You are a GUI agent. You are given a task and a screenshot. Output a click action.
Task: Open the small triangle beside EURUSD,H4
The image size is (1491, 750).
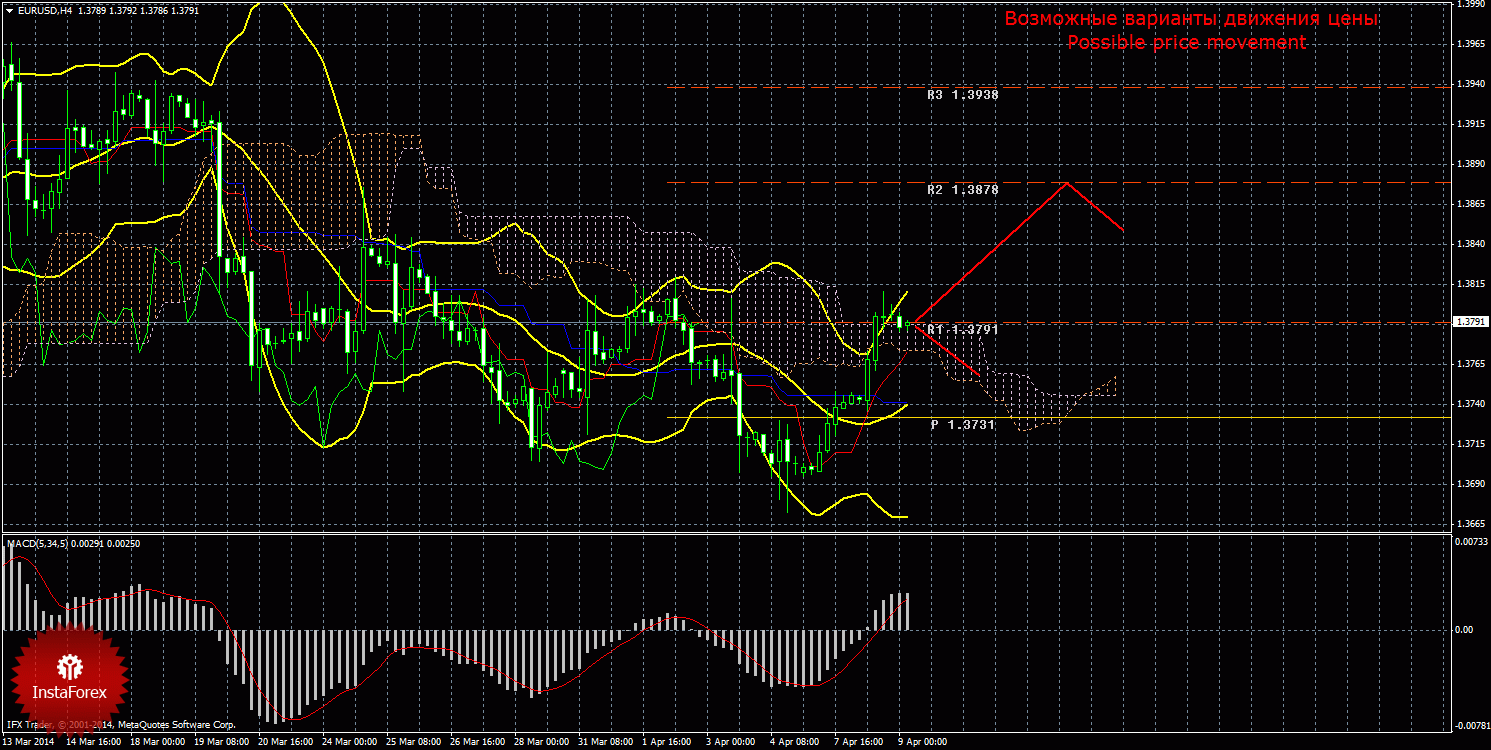(9, 10)
